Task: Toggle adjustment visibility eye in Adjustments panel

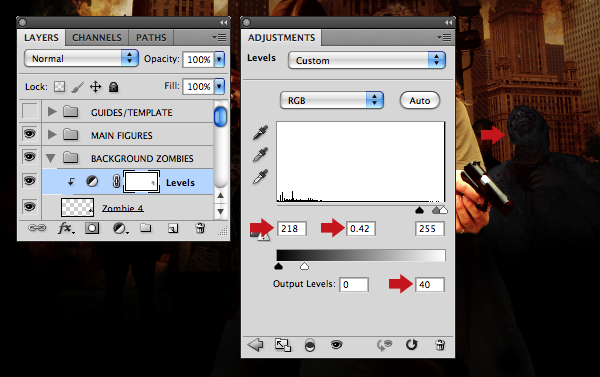Action: (336, 345)
